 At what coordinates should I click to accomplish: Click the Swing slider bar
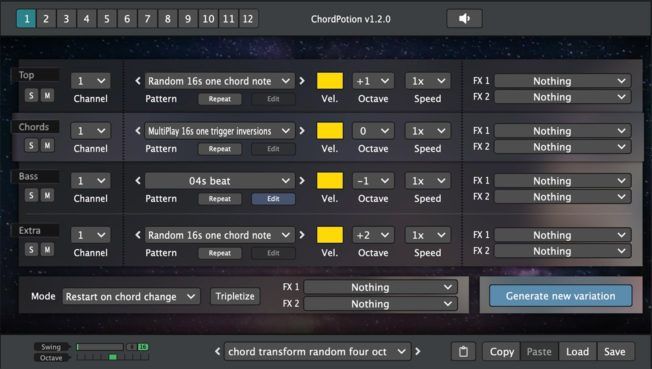coord(100,347)
